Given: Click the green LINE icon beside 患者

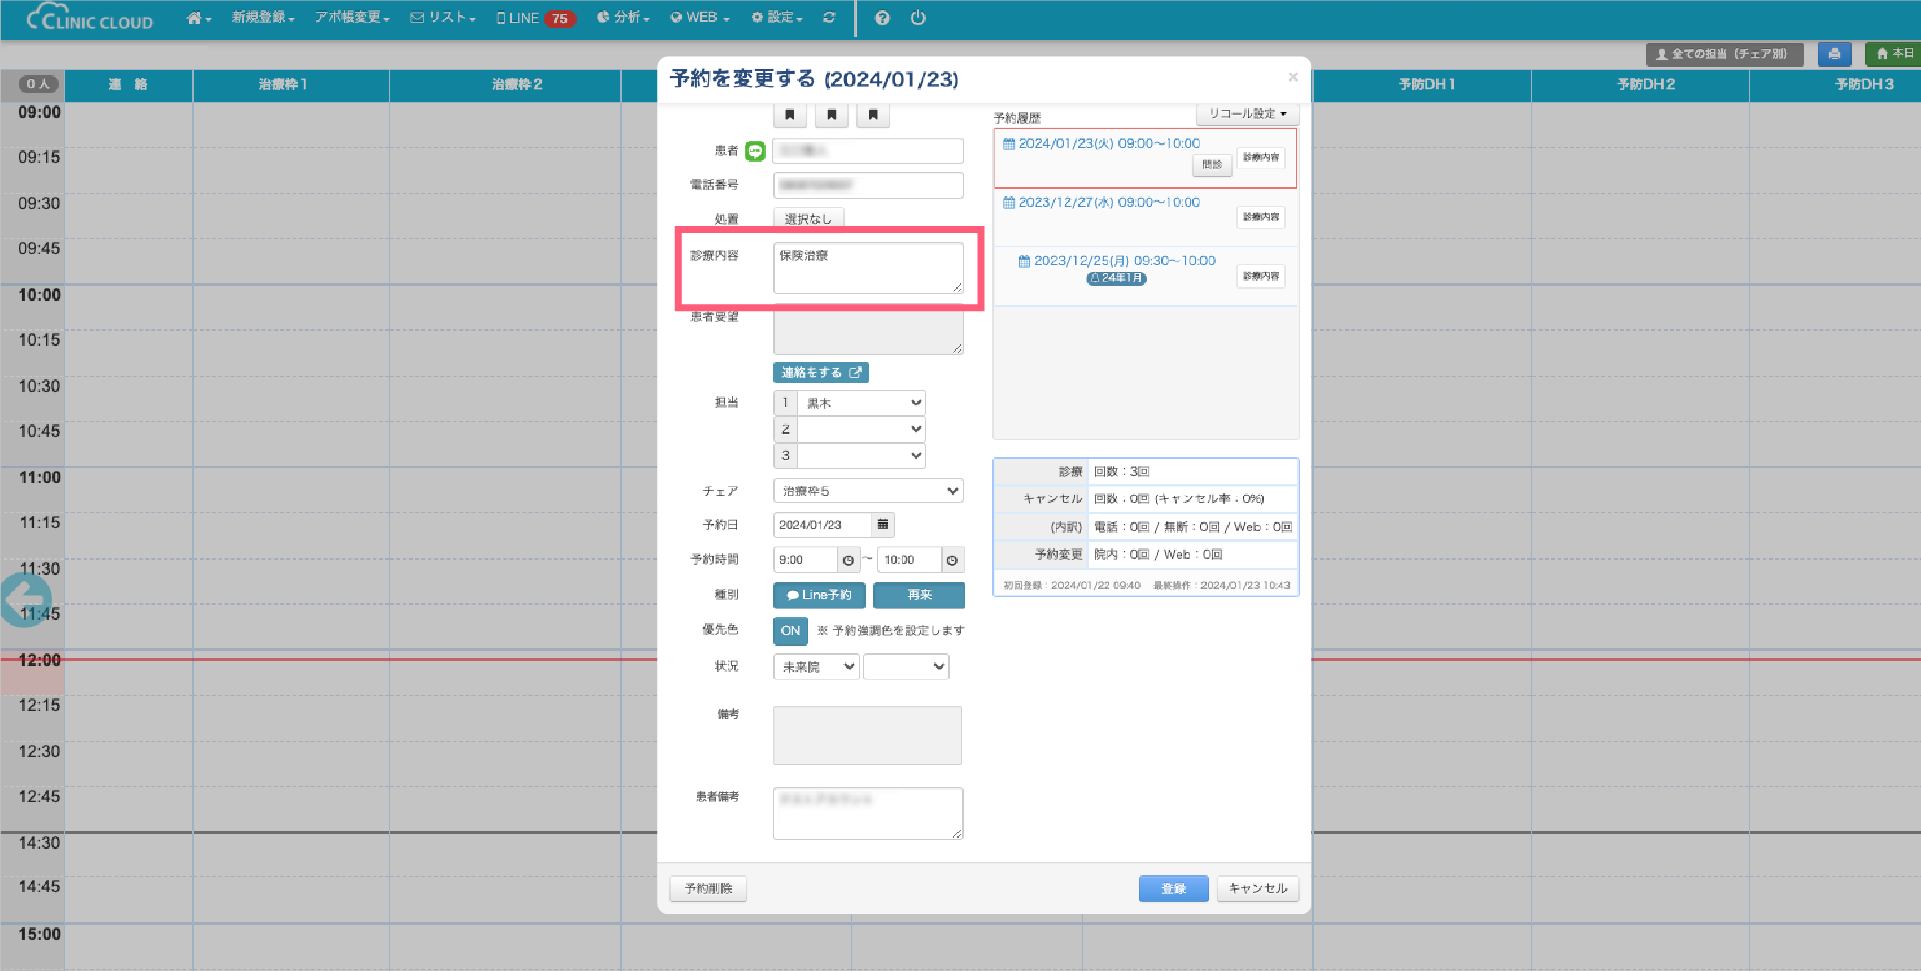Looking at the screenshot, I should (755, 151).
